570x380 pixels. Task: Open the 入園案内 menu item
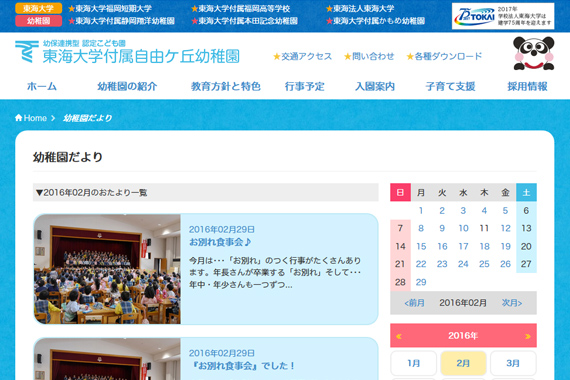[x=375, y=86]
